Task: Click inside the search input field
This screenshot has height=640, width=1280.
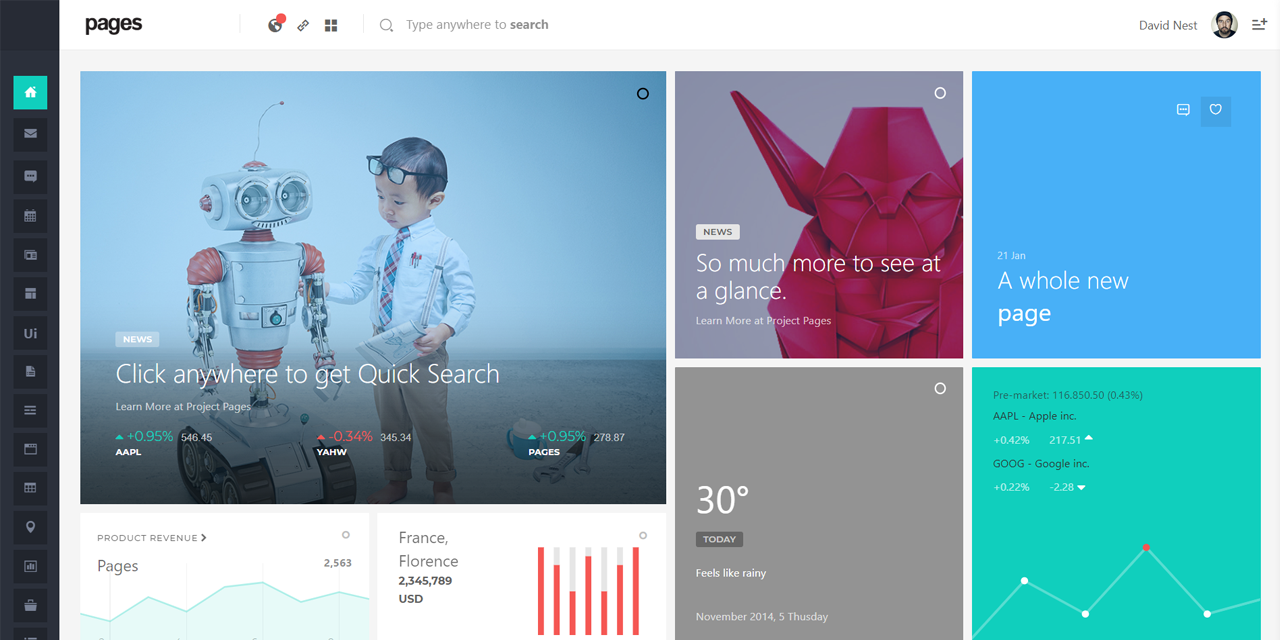Action: pyautogui.click(x=478, y=24)
